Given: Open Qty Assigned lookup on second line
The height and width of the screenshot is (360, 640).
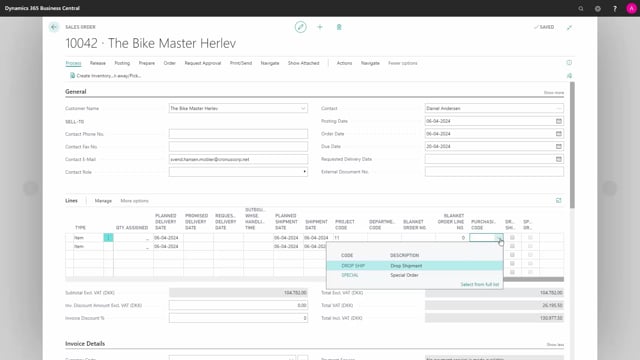Looking at the screenshot, I should click(x=147, y=247).
